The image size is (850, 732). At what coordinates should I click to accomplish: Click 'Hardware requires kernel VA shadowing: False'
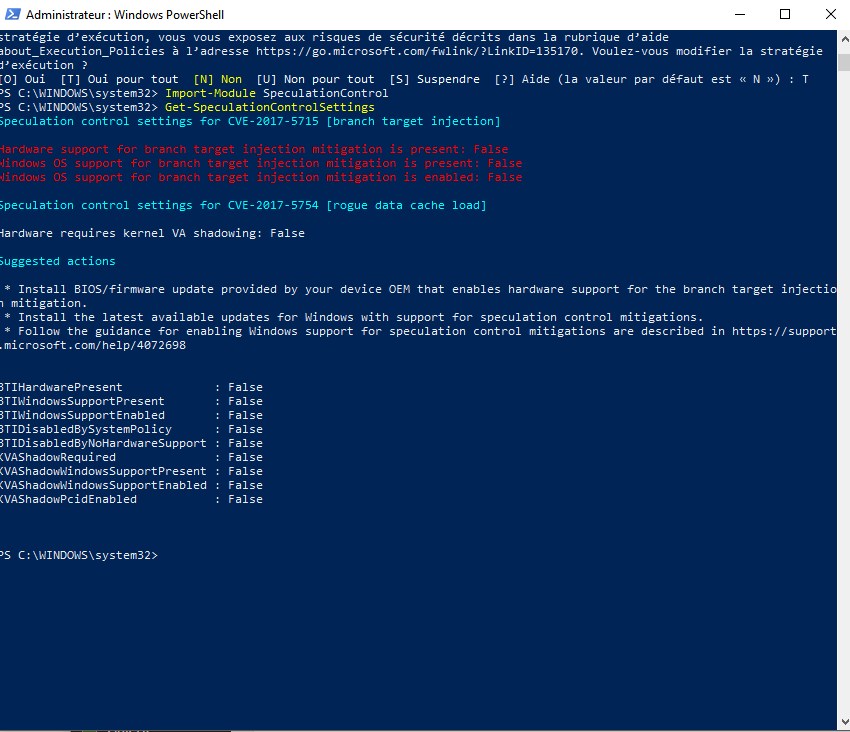[152, 233]
